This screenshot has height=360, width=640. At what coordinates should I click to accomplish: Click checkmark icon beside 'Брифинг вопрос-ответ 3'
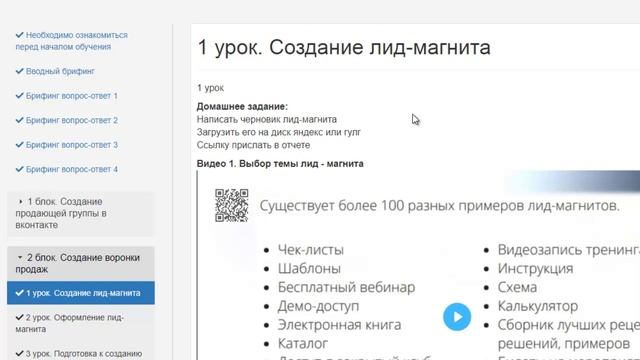pos(20,144)
